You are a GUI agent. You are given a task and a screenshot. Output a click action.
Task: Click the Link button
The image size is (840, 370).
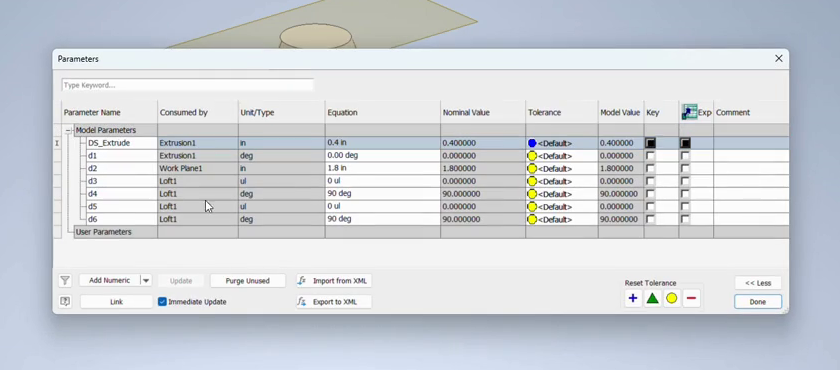(116, 301)
